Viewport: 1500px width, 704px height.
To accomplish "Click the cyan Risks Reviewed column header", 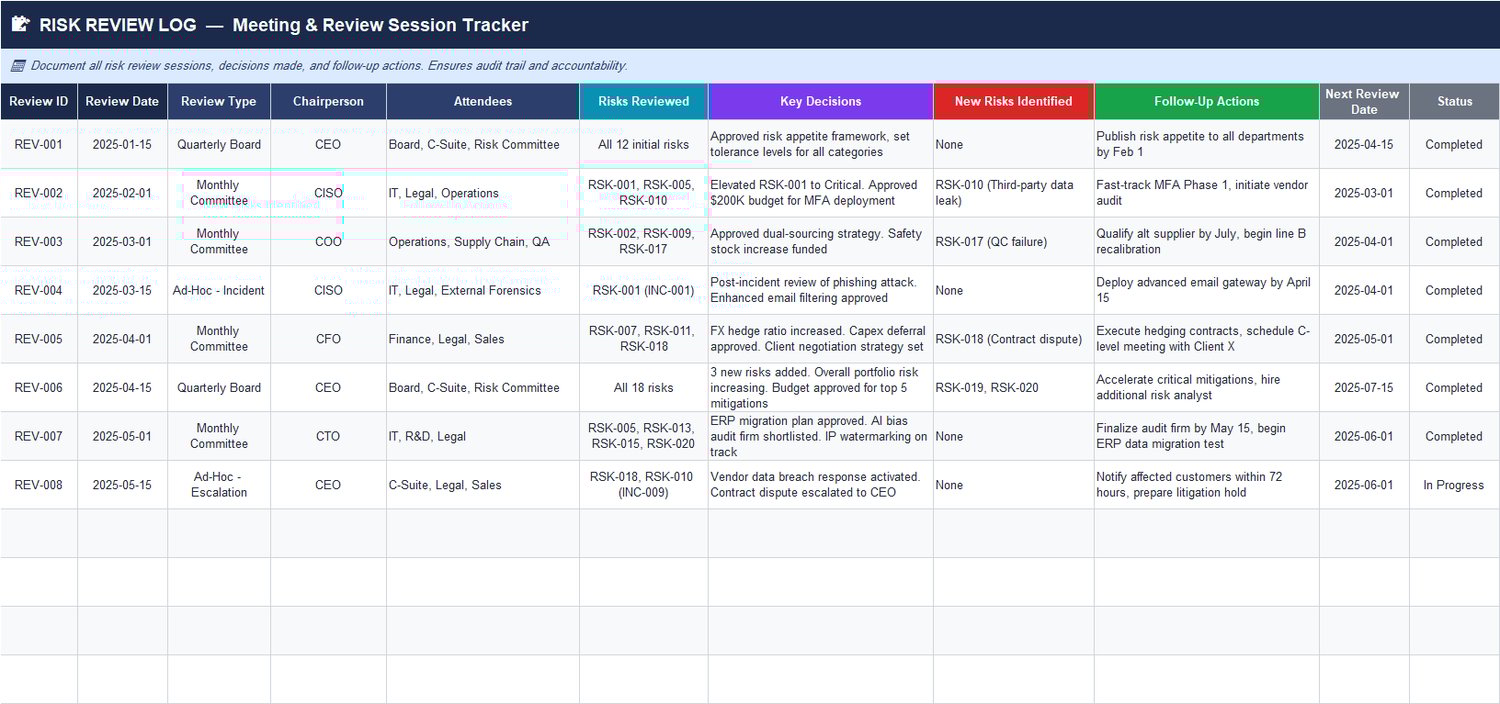I will 643,101.
